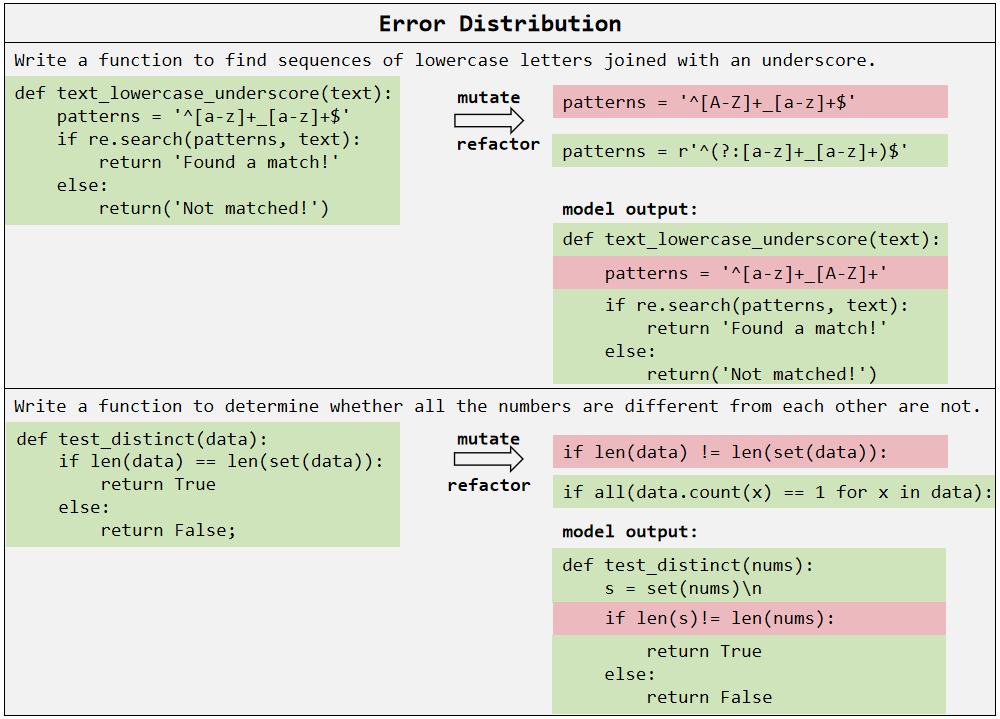This screenshot has height=719, width=1000.
Task: Click the red "if len(s)!= len(nums):" line
Action: point(749,618)
